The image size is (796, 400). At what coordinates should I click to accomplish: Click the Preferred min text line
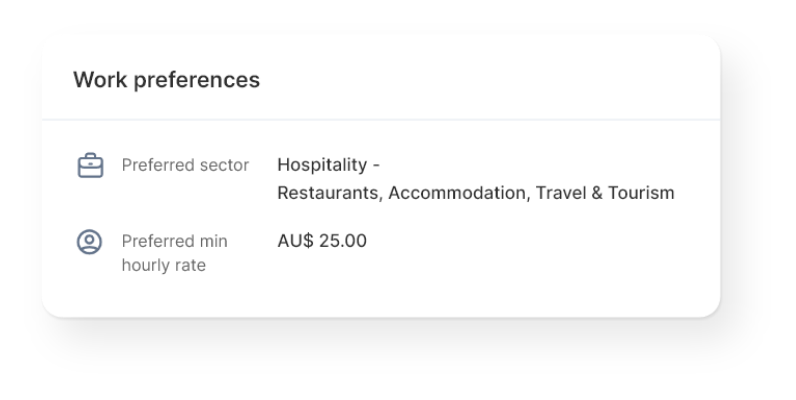[x=175, y=241]
